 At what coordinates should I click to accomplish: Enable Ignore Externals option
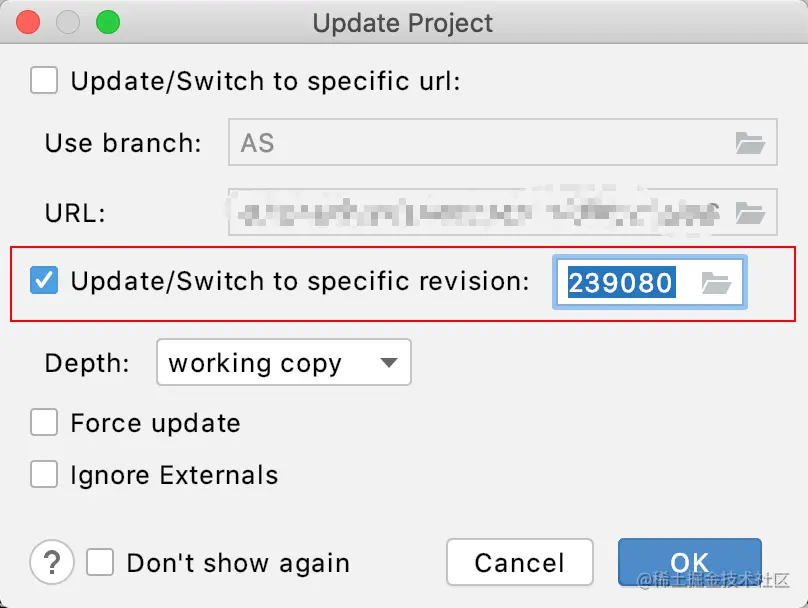(44, 474)
